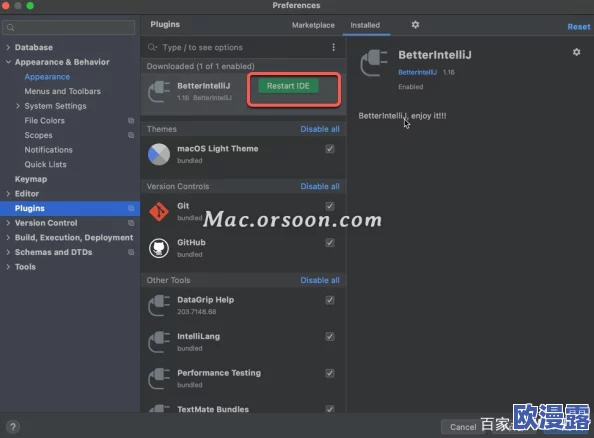Expand the Version Control node
The height and width of the screenshot is (438, 594).
(8, 223)
